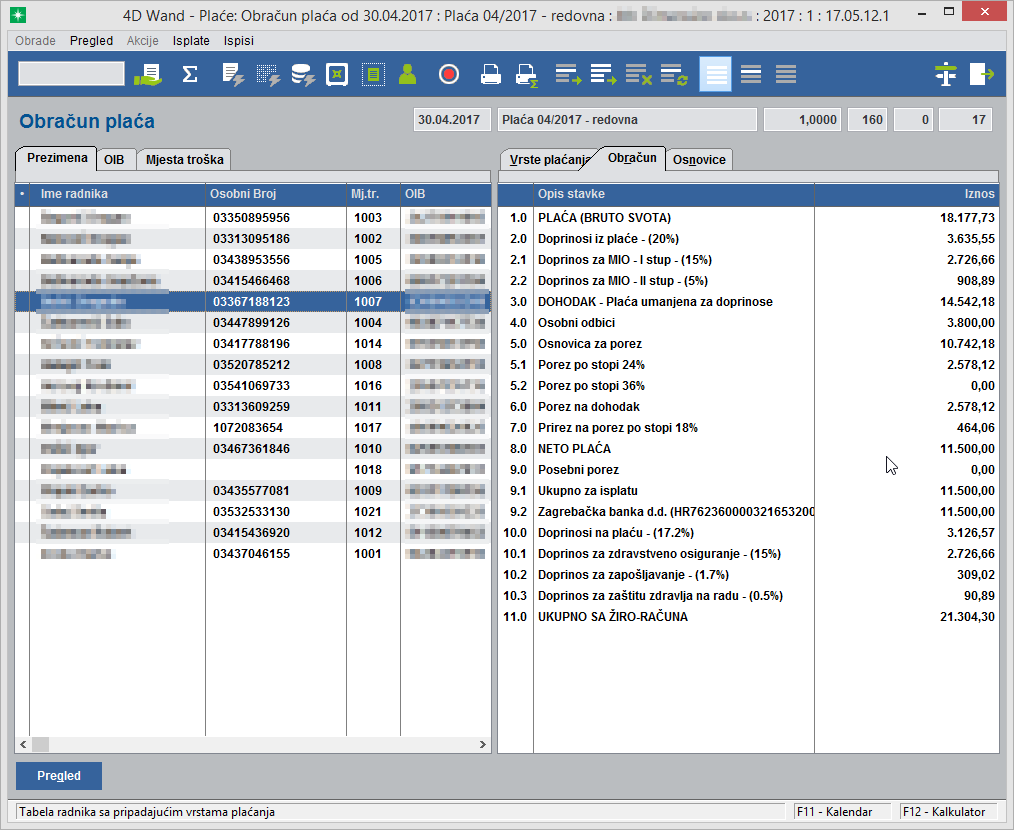1014x830 pixels.
Task: Click the Osobni Broj column header
Action: pos(276,194)
